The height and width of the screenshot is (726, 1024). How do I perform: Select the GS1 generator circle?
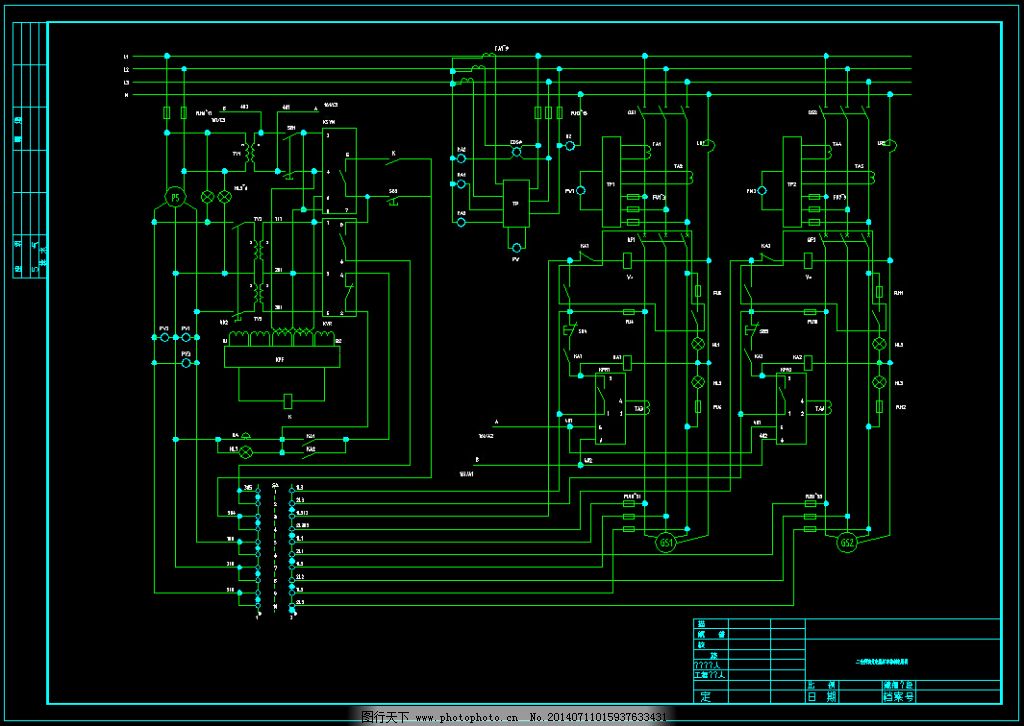click(665, 543)
